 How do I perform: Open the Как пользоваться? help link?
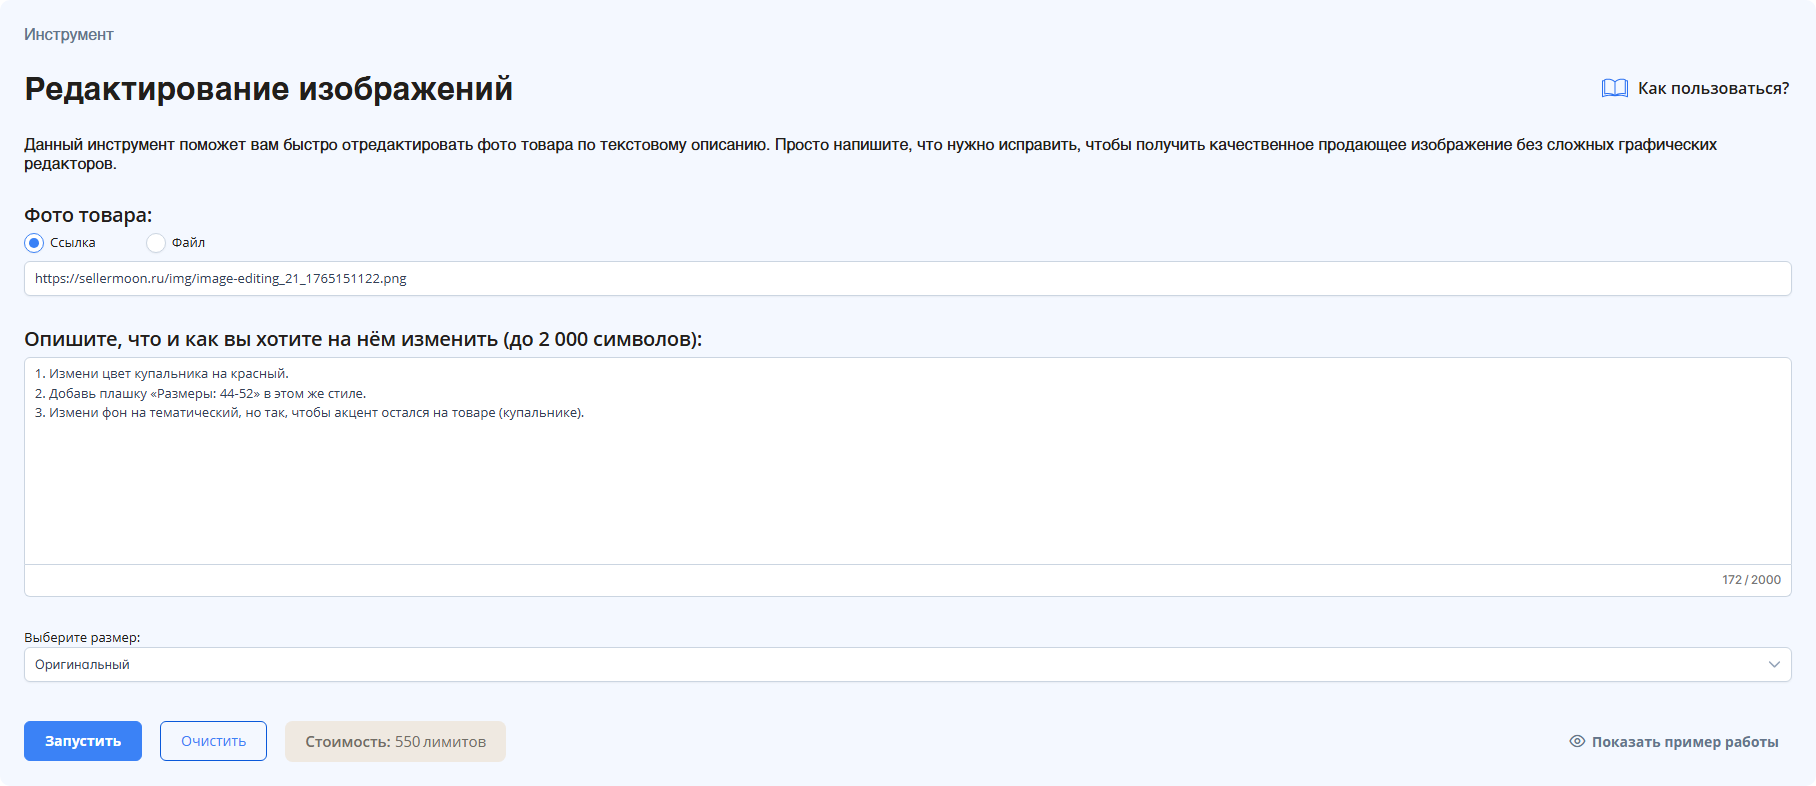tap(1713, 88)
